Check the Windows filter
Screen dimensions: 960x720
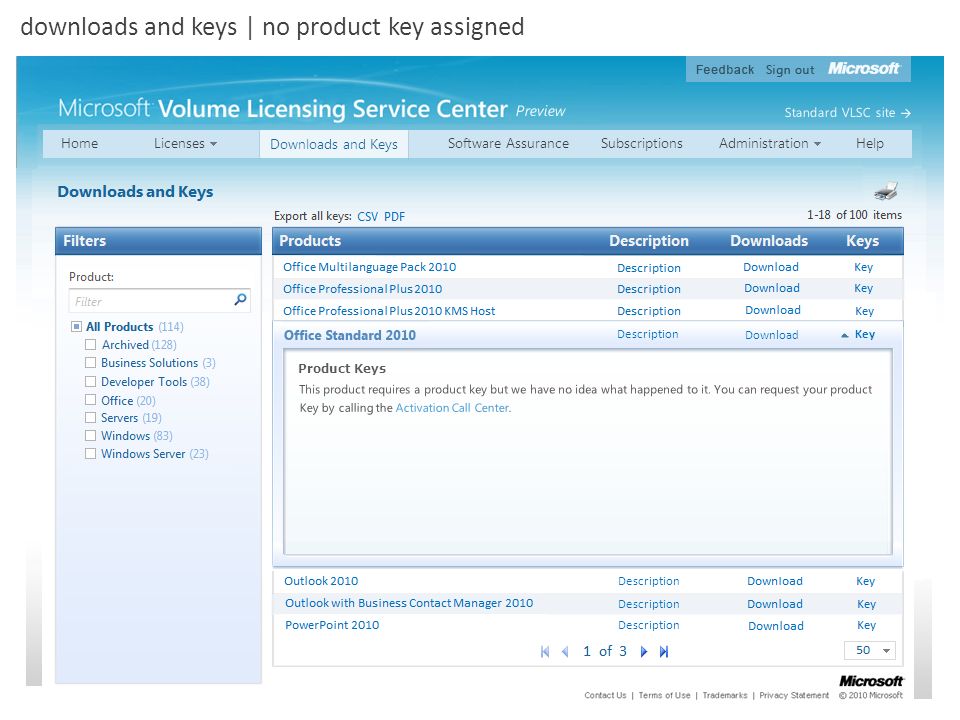[x=90, y=435]
